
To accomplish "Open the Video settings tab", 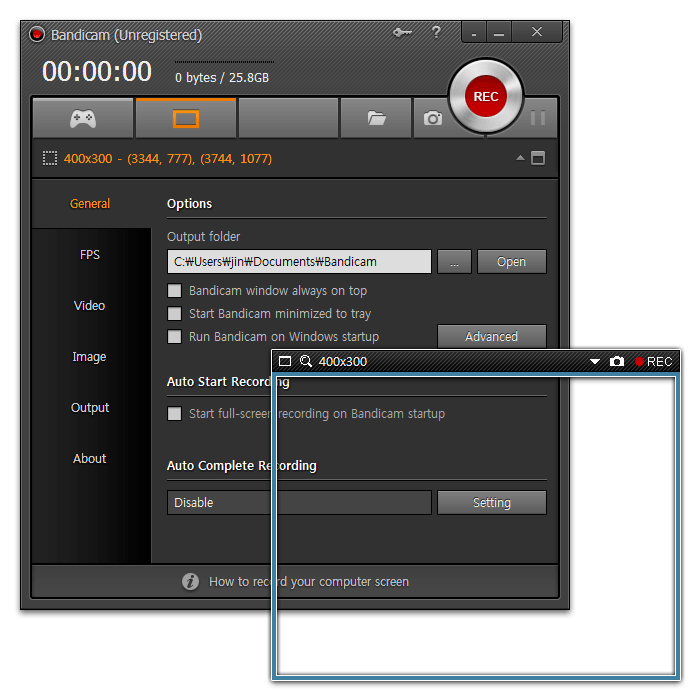I will coord(89,305).
